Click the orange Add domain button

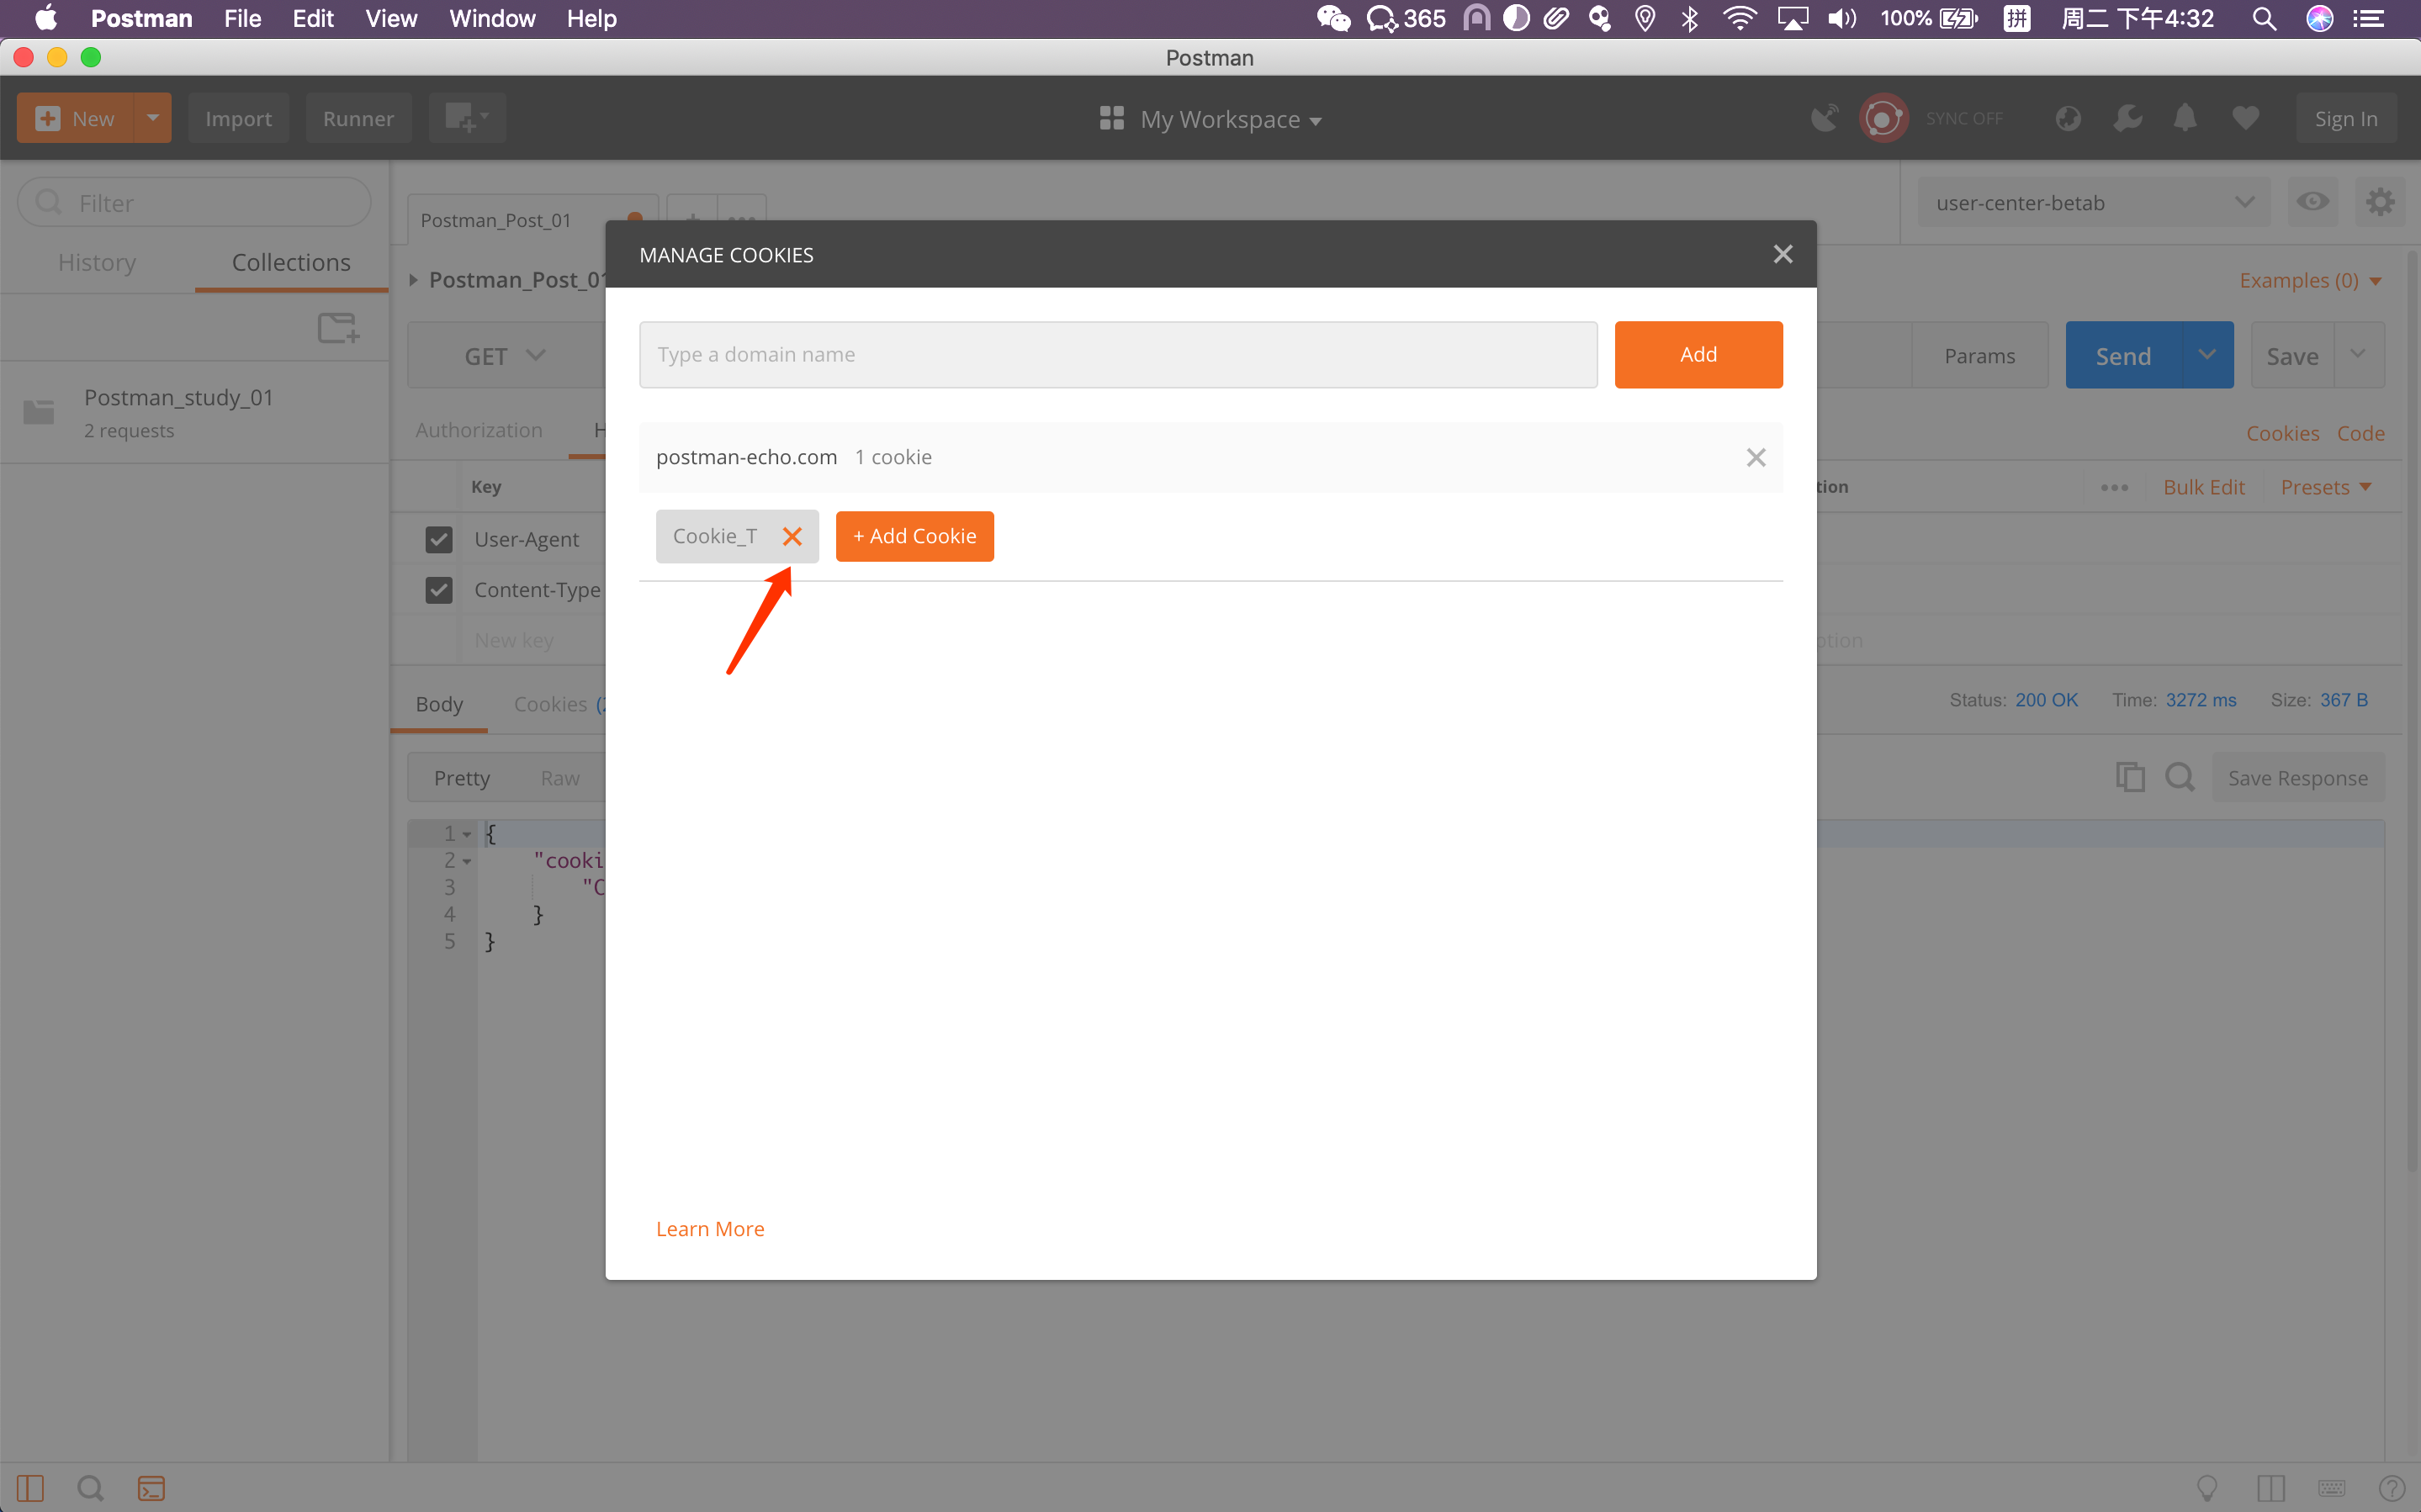click(1698, 354)
